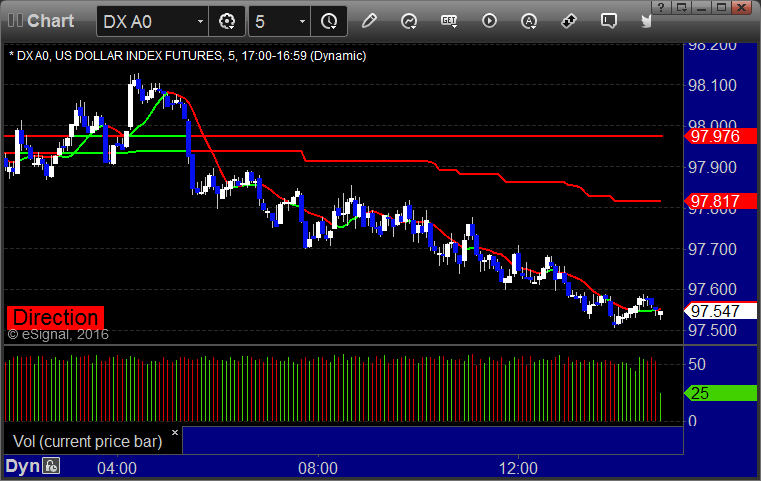
Task: Click the GET download icon
Action: tap(449, 21)
